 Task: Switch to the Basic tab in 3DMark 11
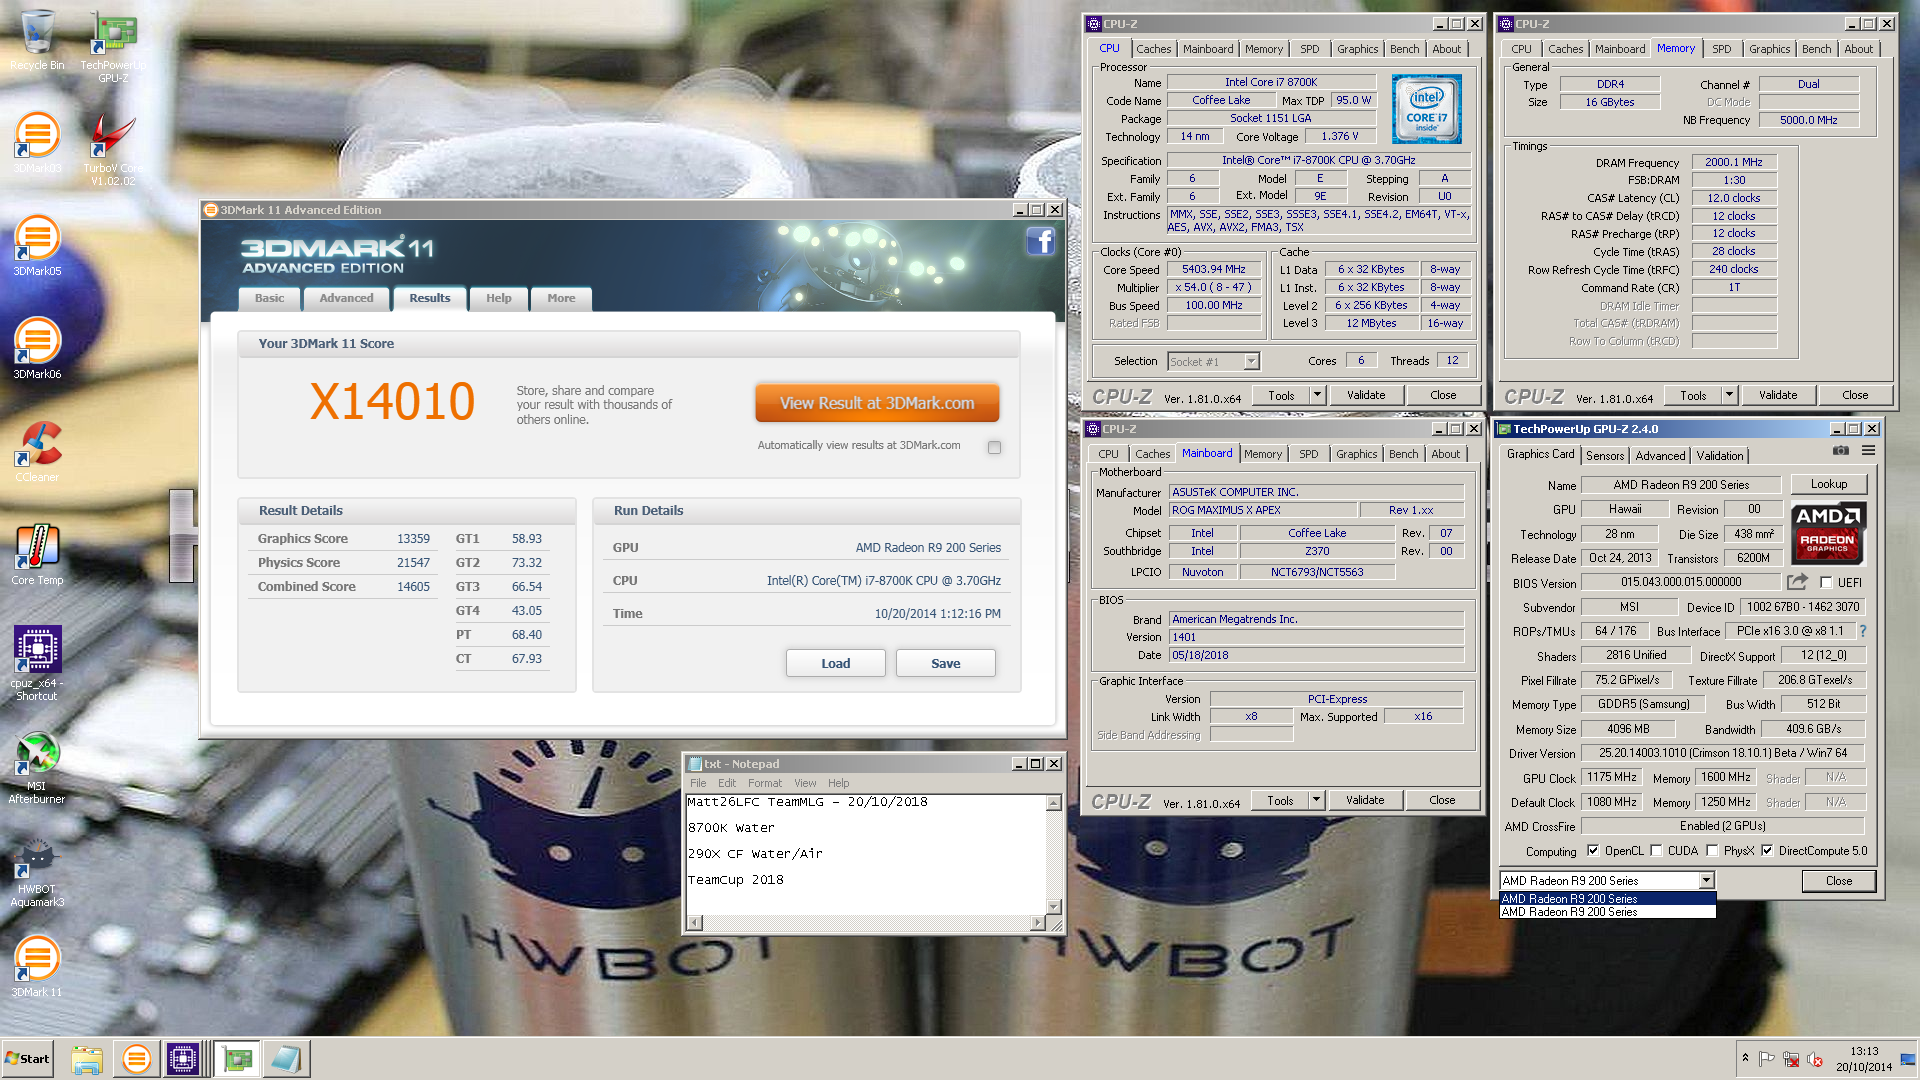click(269, 298)
